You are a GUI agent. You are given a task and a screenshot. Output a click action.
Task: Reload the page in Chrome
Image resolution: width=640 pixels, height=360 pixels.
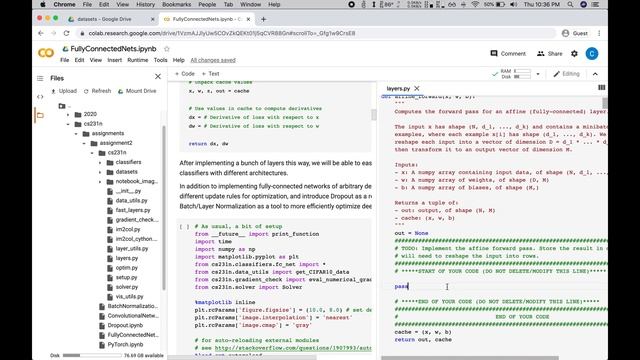click(x=67, y=33)
